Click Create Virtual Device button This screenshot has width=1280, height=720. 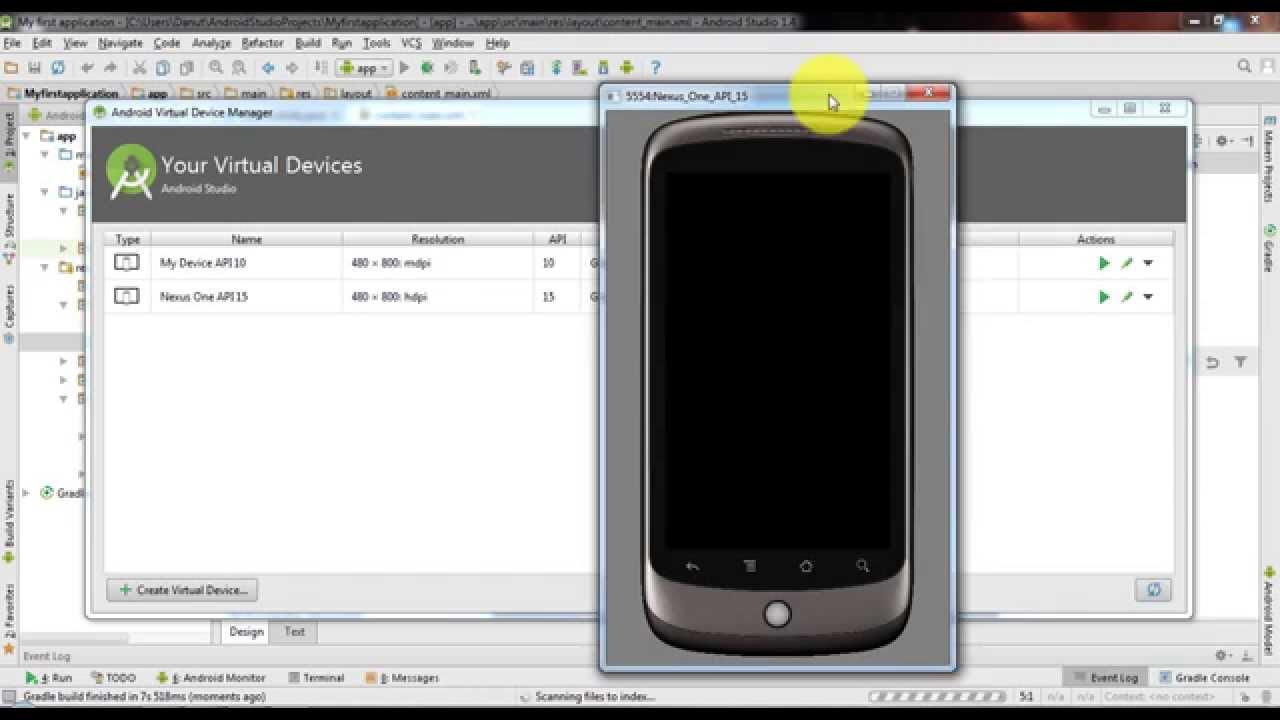pyautogui.click(x=183, y=590)
